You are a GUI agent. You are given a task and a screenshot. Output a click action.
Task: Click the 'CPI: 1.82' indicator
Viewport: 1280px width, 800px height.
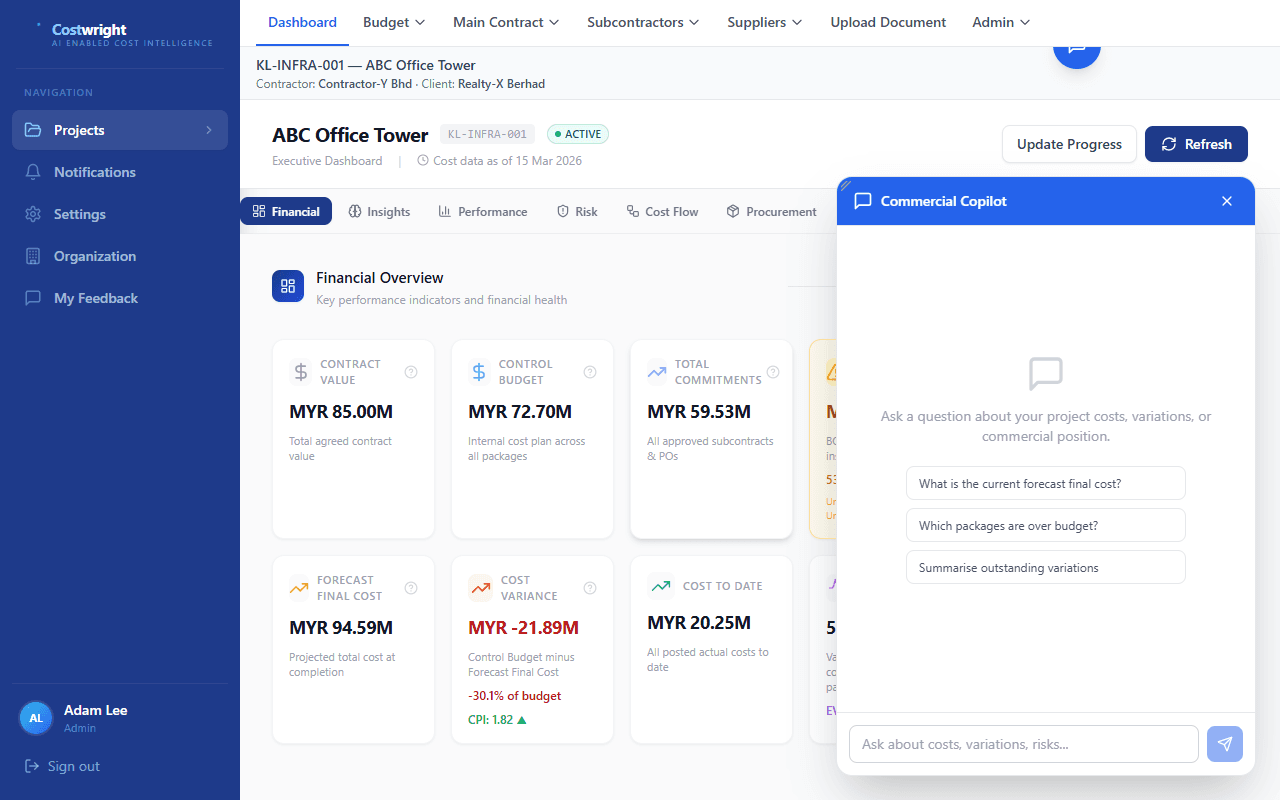[497, 719]
